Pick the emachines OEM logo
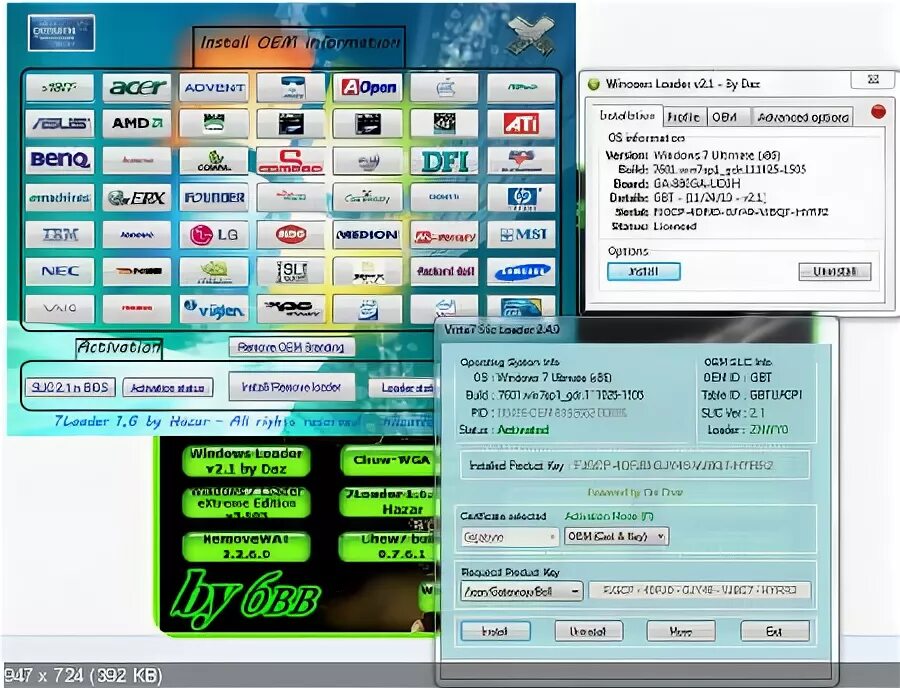This screenshot has width=900, height=688. click(x=60, y=197)
